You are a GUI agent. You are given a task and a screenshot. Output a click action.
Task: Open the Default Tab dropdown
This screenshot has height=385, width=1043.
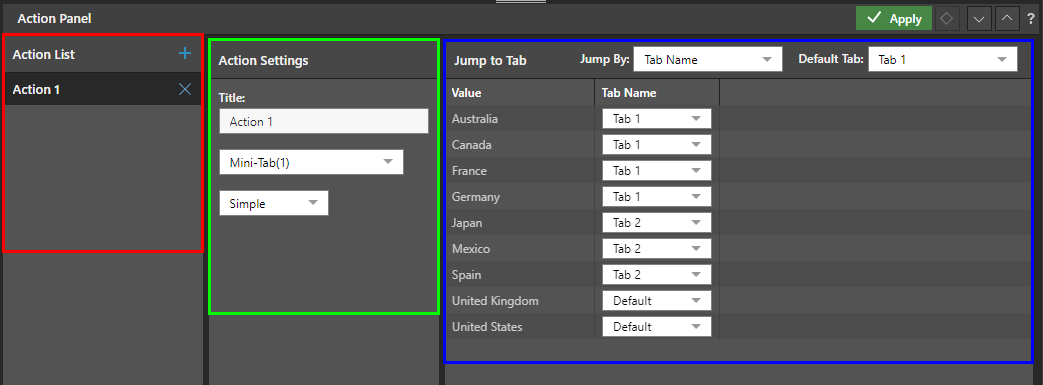943,59
